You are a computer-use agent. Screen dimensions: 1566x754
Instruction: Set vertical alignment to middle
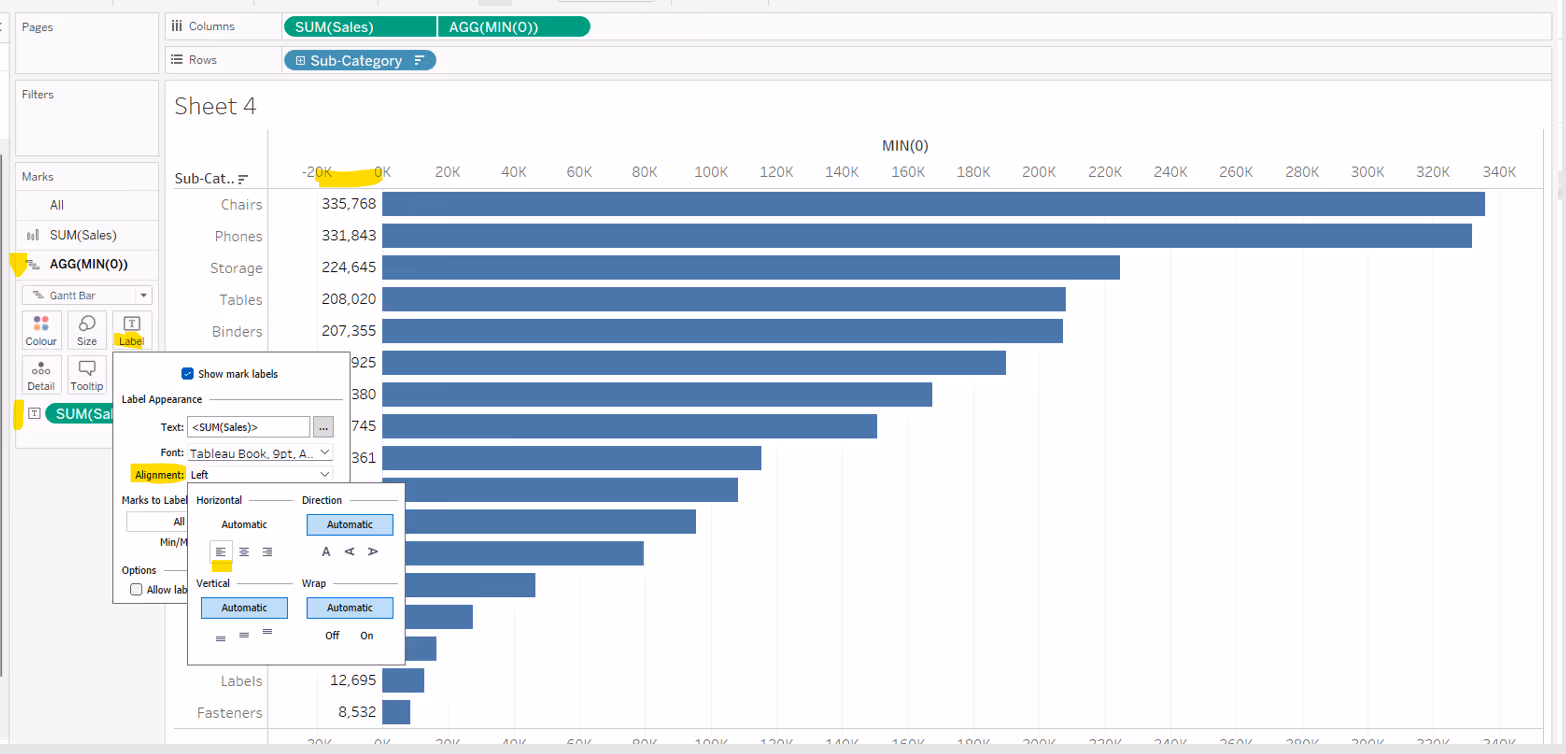[244, 636]
